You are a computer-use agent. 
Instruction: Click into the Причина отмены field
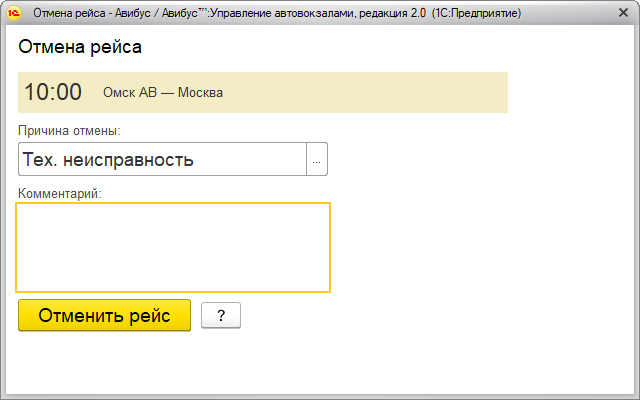tap(161, 160)
